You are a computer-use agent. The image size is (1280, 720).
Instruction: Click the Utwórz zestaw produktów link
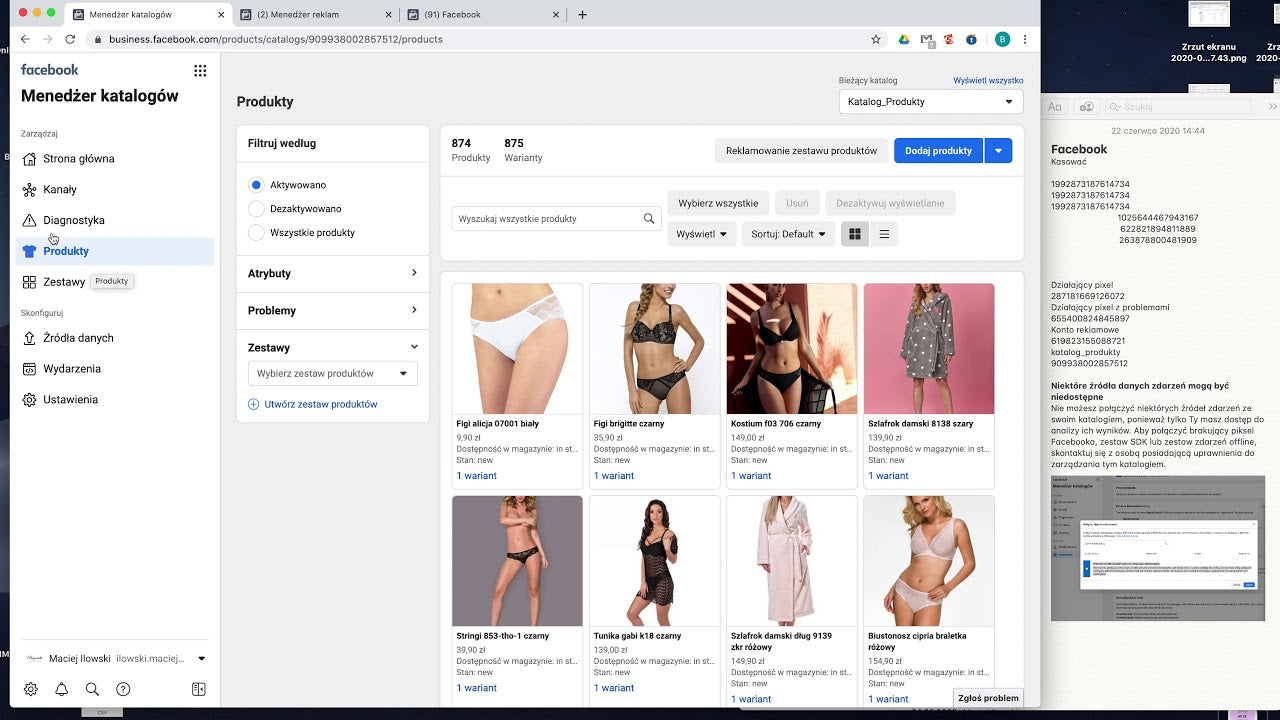pyautogui.click(x=321, y=404)
